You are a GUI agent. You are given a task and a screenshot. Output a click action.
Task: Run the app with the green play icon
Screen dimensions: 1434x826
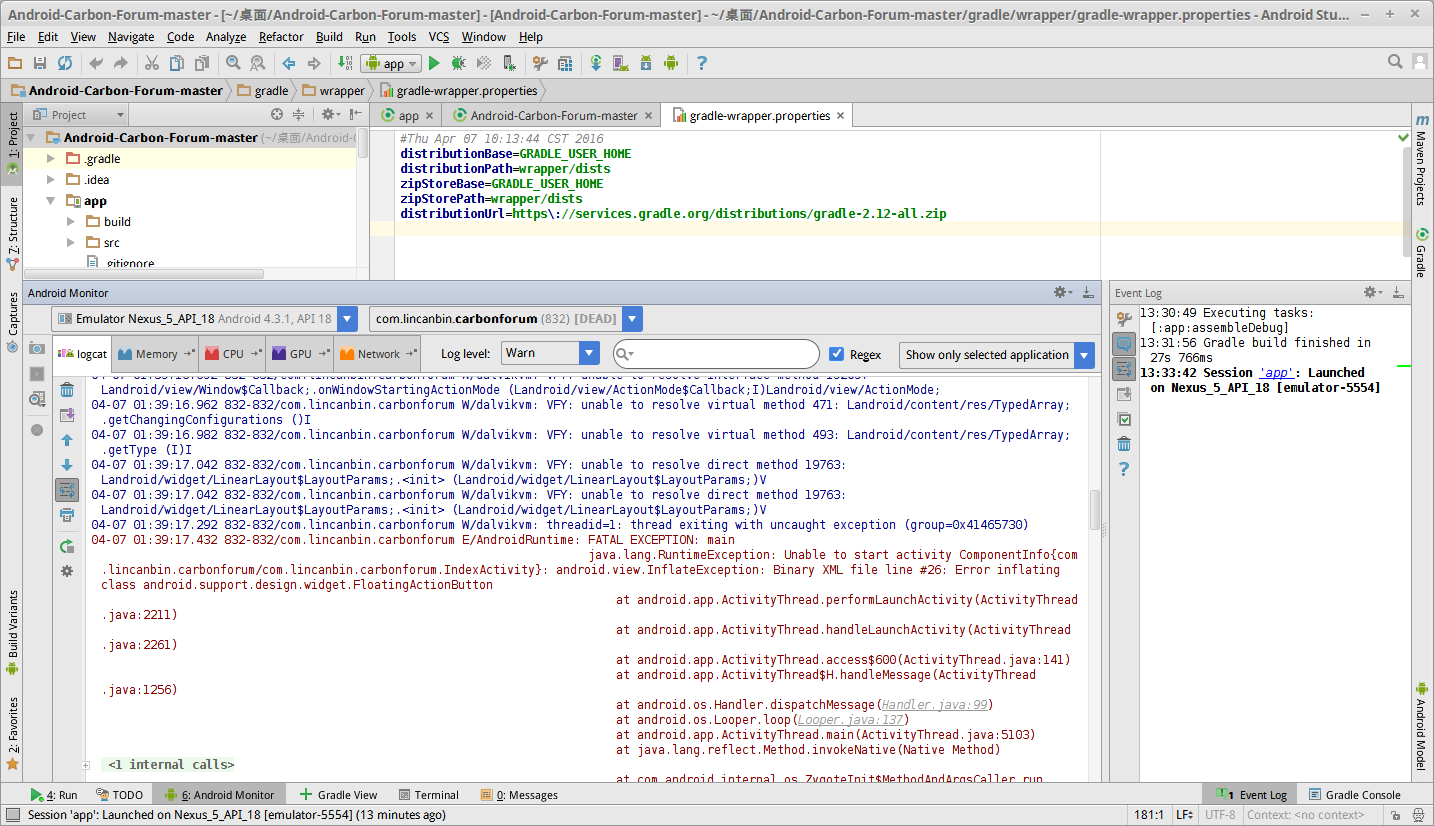434,63
